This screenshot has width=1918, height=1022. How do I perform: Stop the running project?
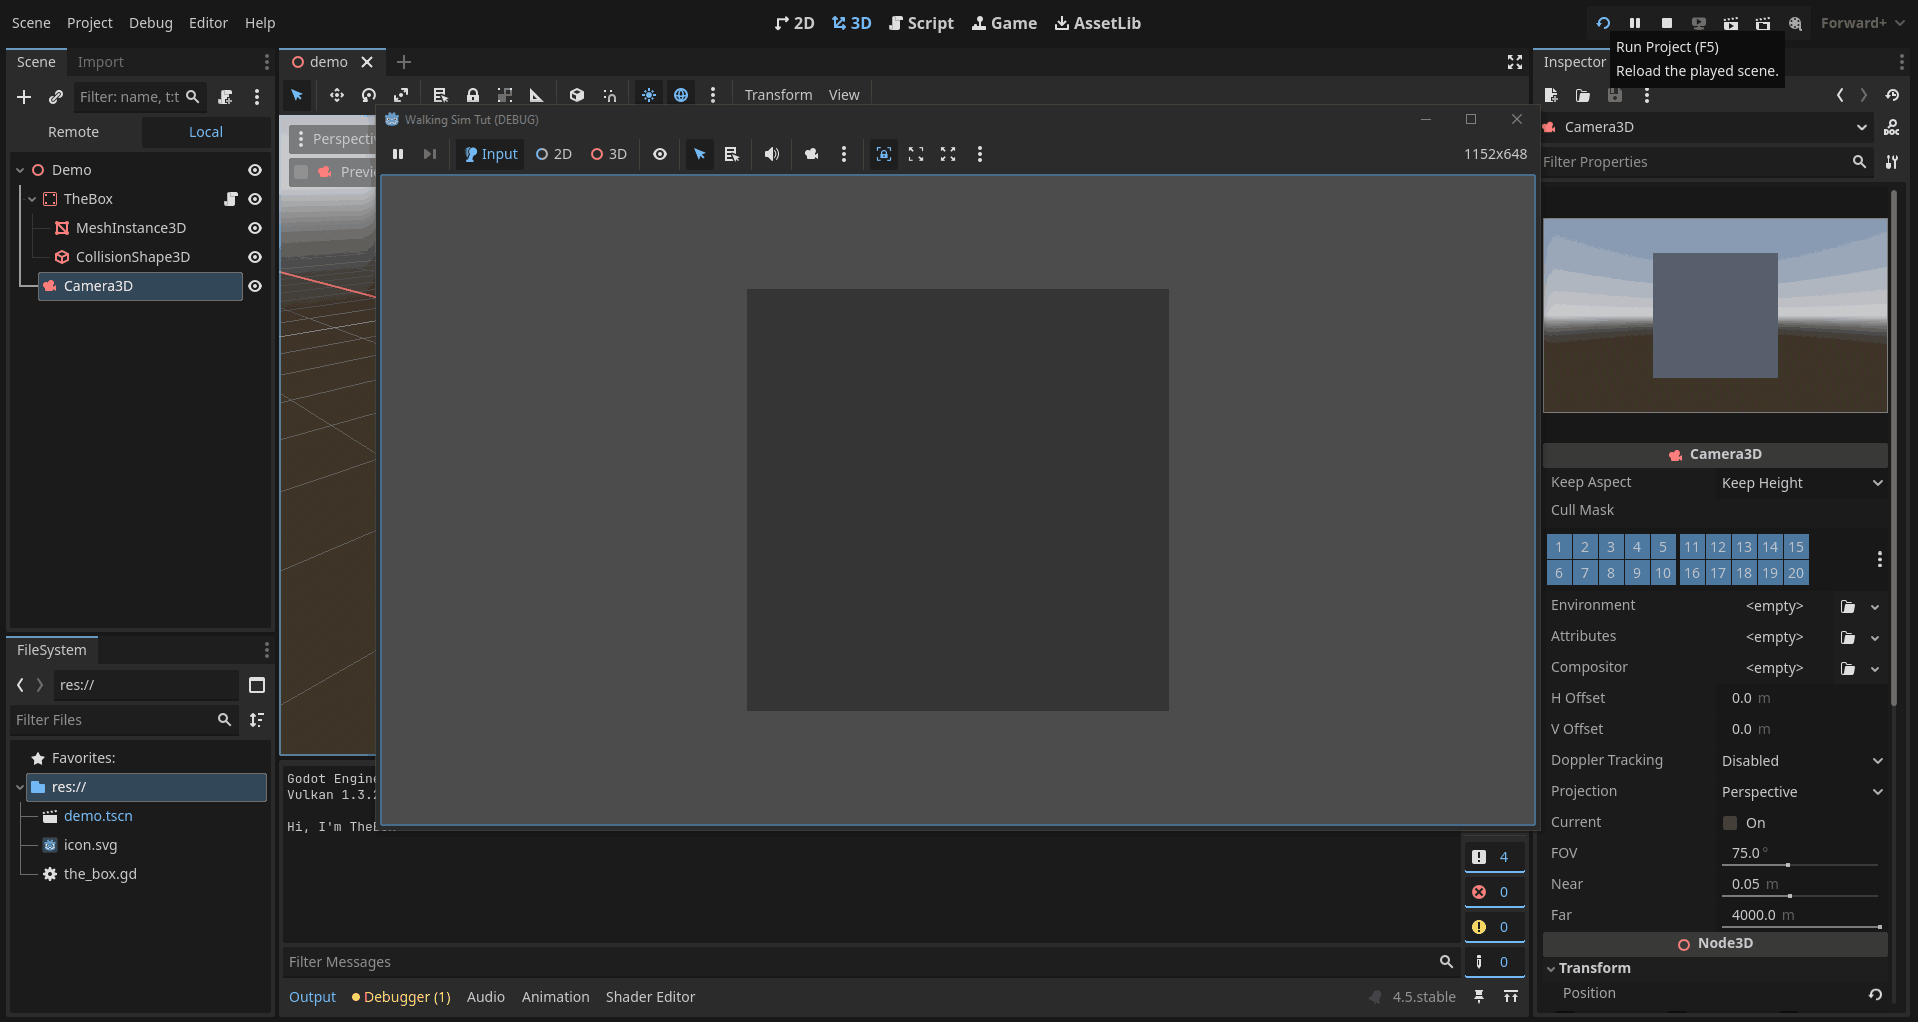tap(1667, 23)
